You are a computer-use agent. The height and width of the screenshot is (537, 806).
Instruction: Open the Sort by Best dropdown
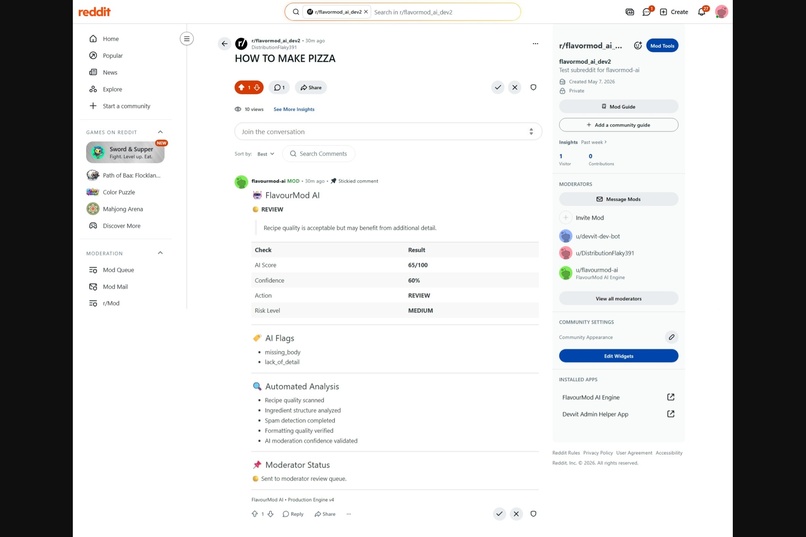tap(266, 154)
